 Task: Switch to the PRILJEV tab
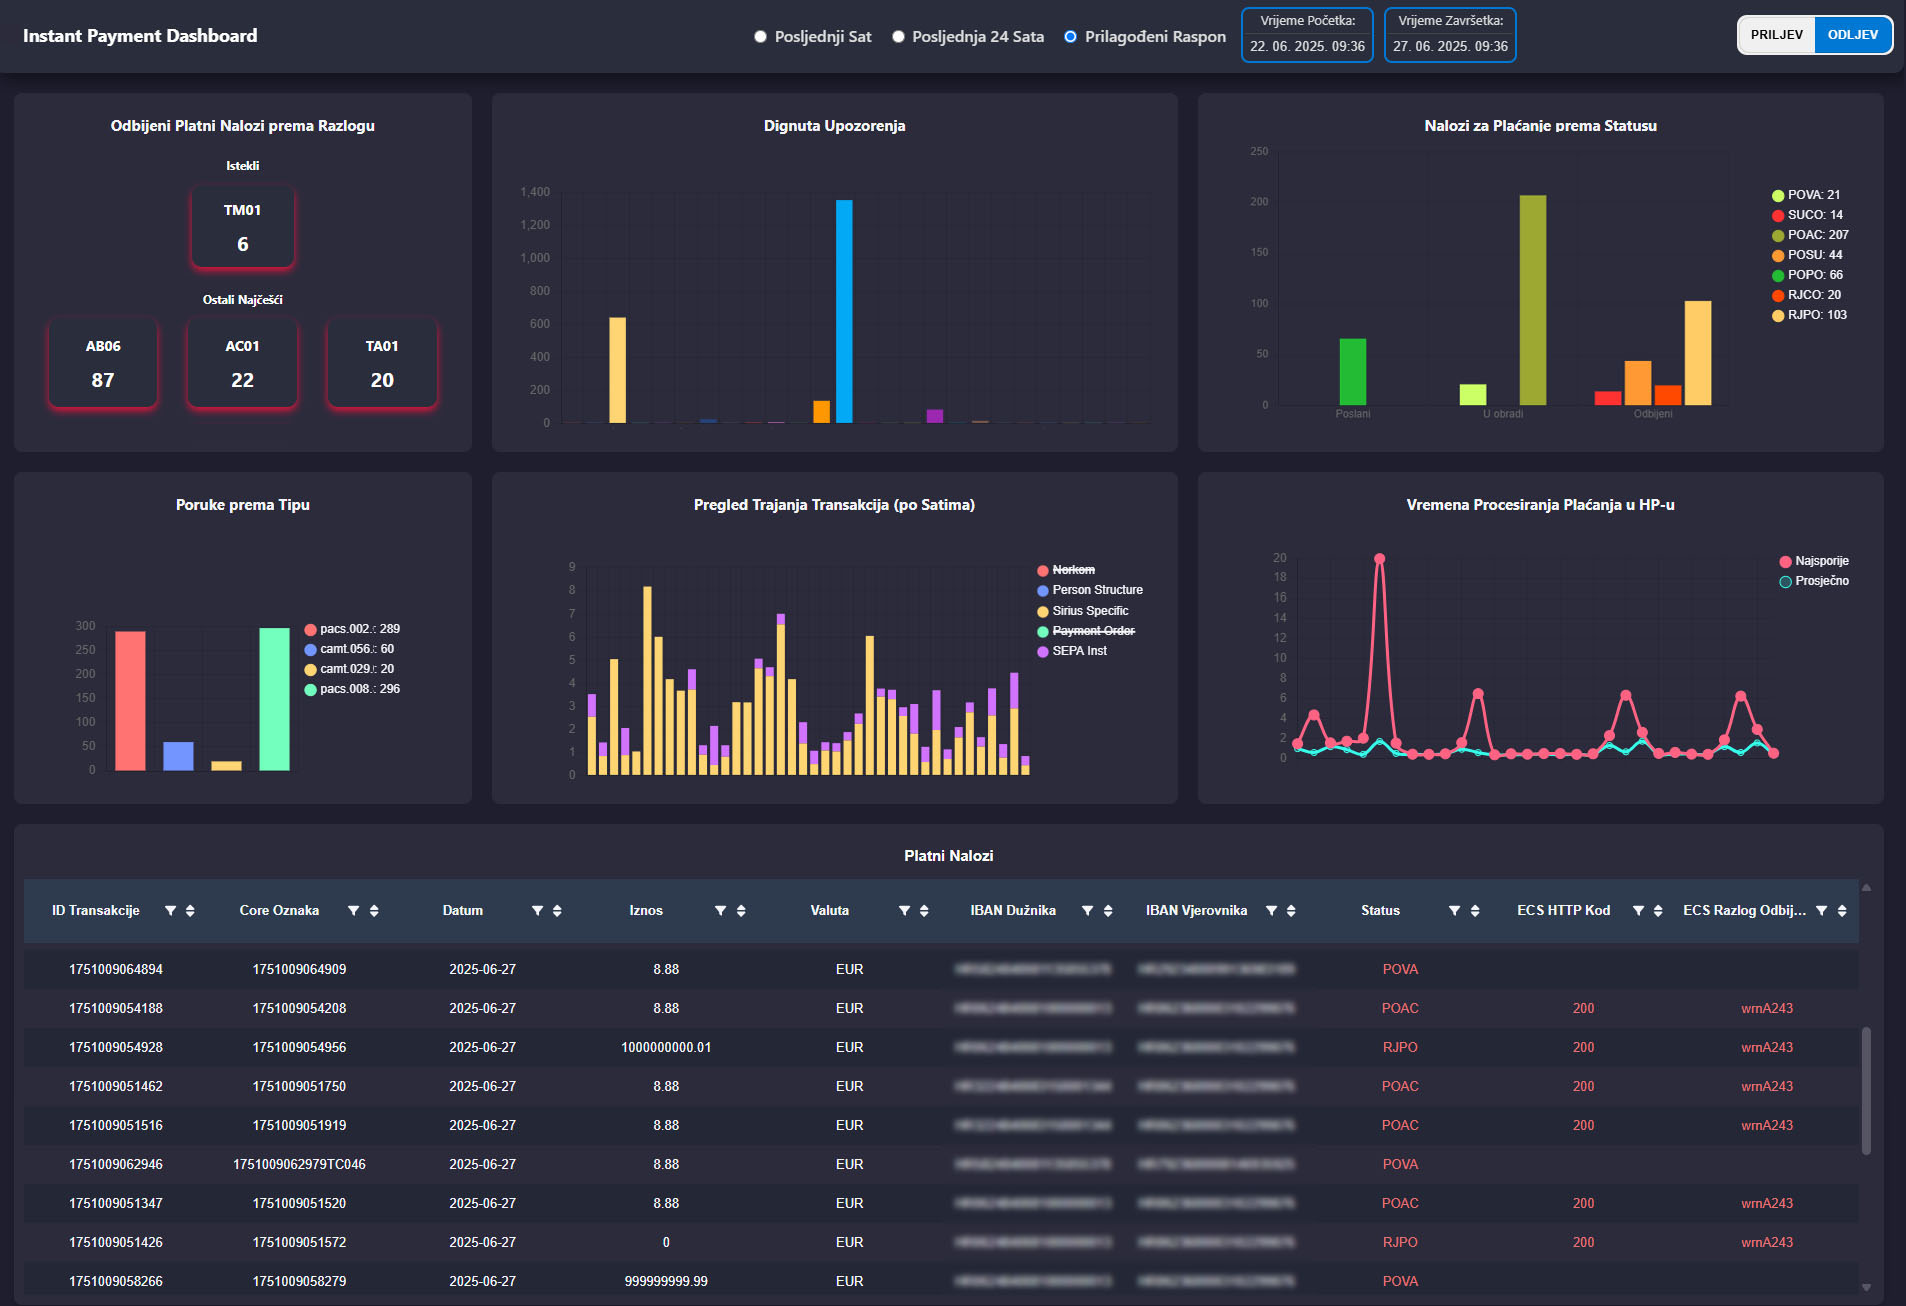pos(1776,35)
